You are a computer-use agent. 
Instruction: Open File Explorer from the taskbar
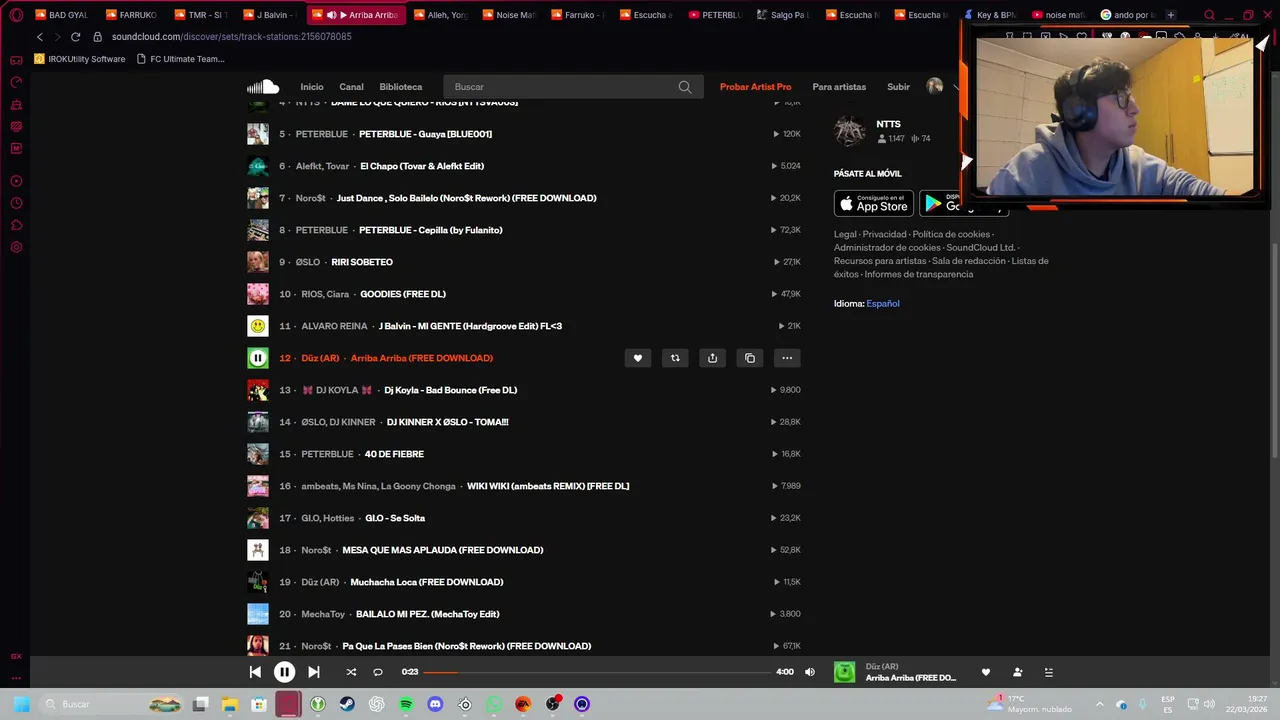[x=230, y=704]
